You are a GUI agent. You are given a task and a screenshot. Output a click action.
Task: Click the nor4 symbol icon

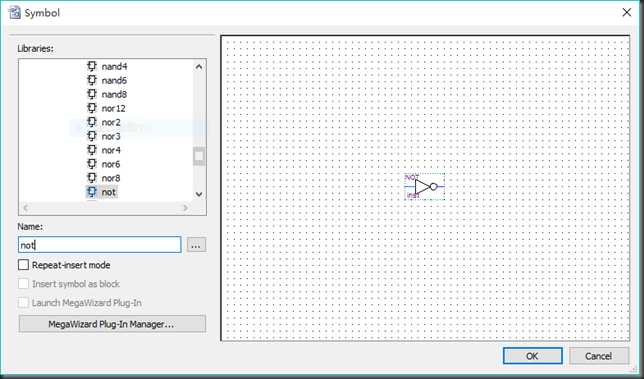click(92, 150)
